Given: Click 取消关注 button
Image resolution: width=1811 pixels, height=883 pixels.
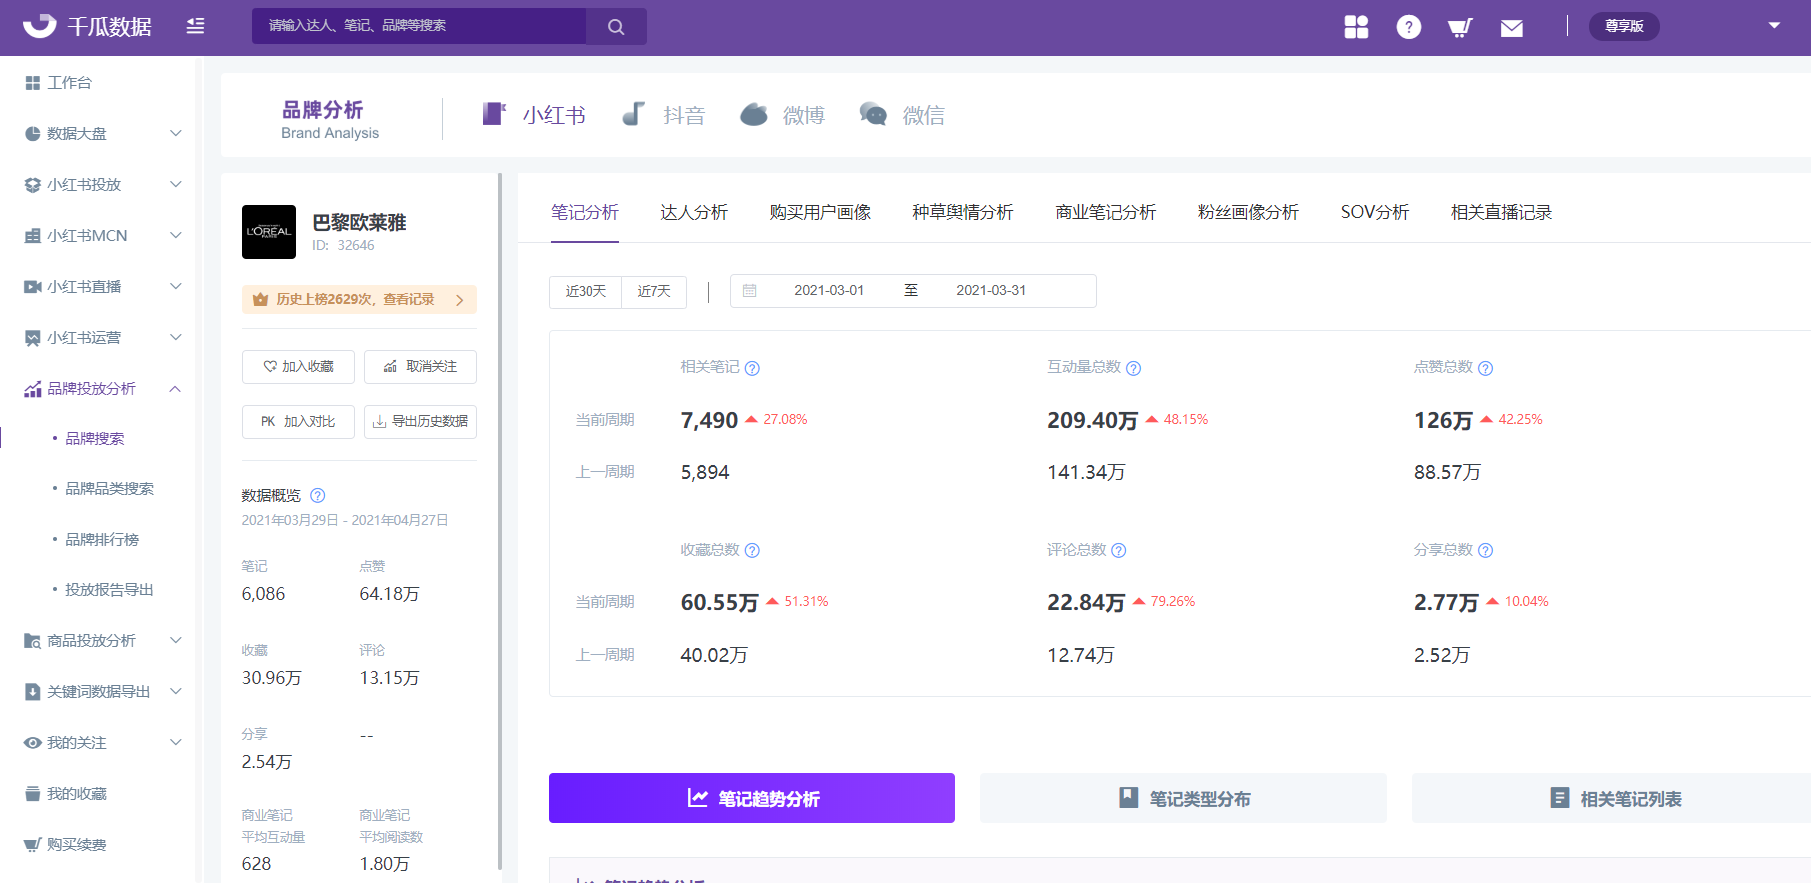Looking at the screenshot, I should [x=420, y=367].
